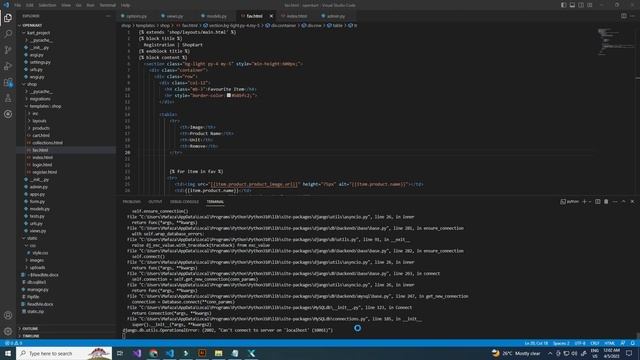Open the Source Control view
This screenshot has width=640, height=360.
pos(8,50)
